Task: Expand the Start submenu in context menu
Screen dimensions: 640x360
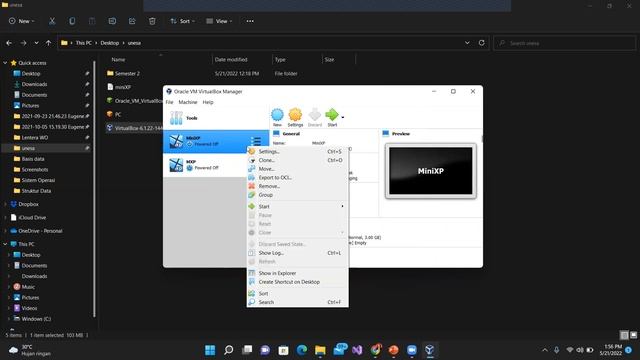Action: pos(297,207)
